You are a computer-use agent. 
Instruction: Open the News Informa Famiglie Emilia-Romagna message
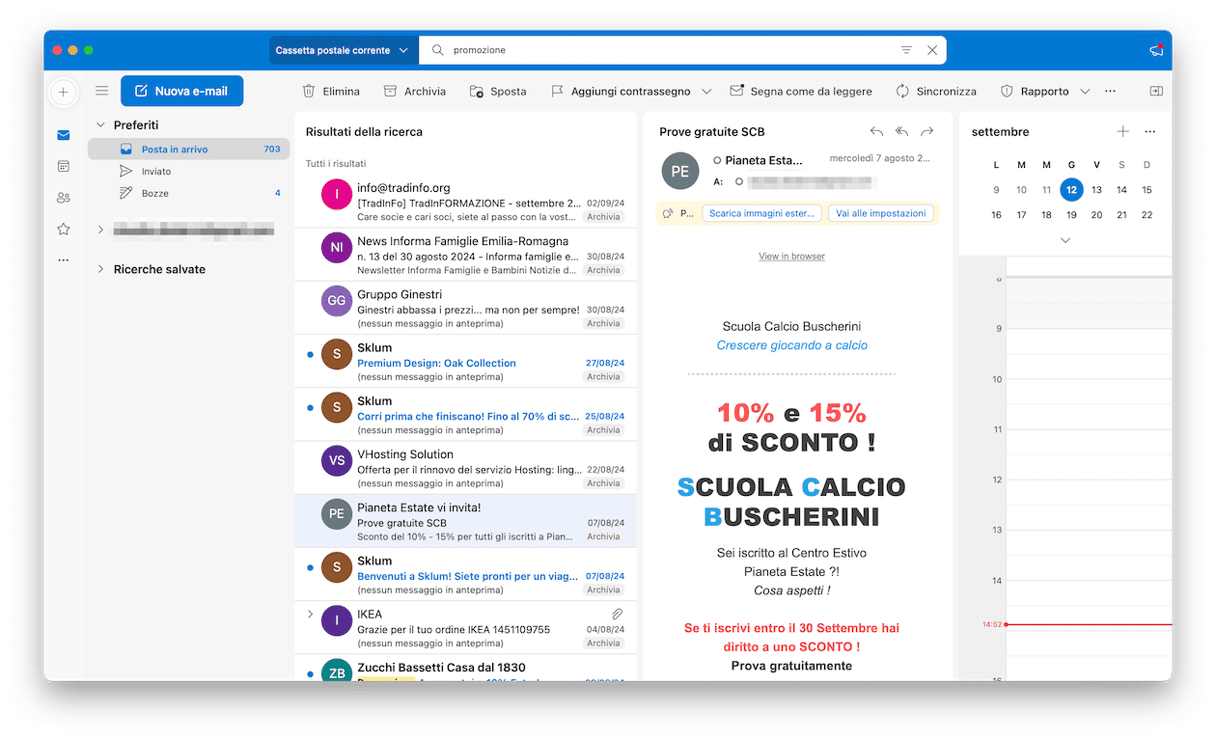[466, 255]
